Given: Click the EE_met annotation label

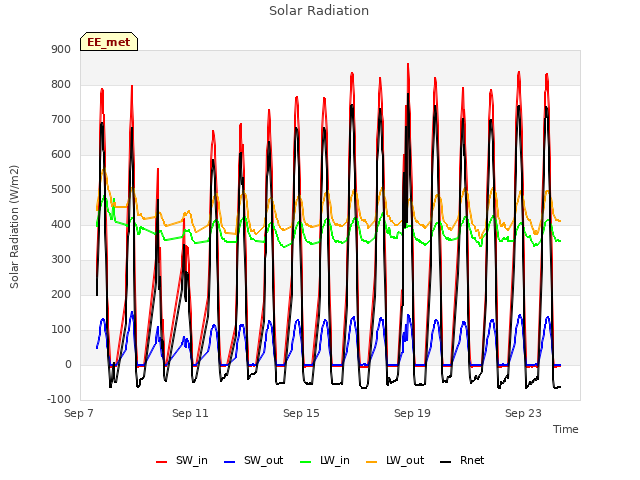Looking at the screenshot, I should click(109, 42).
